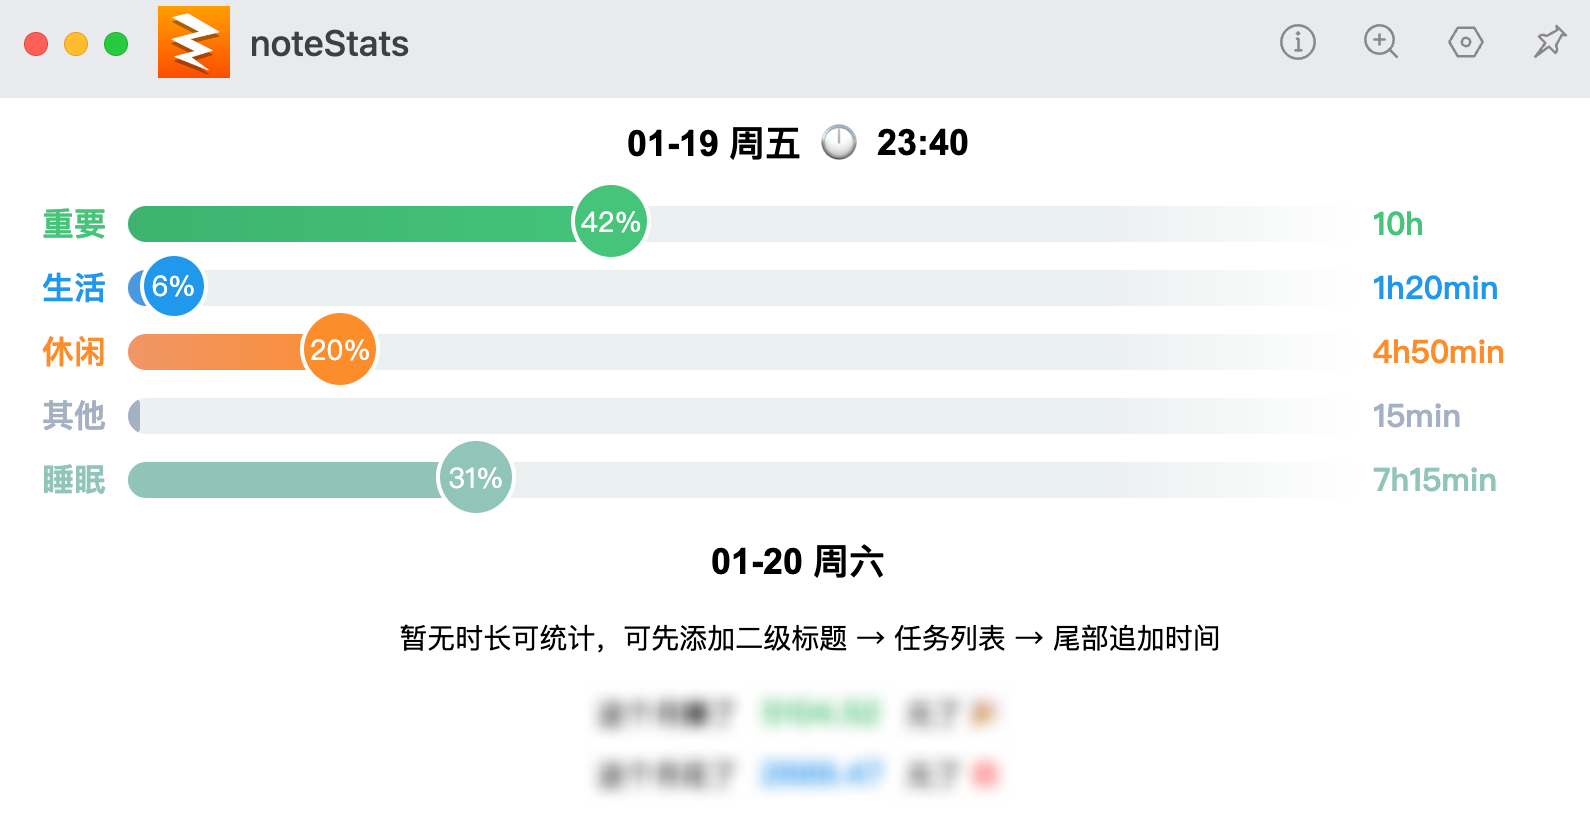Click the noteStats orange app logo
Viewport: 1590px width, 828px height.
[194, 42]
